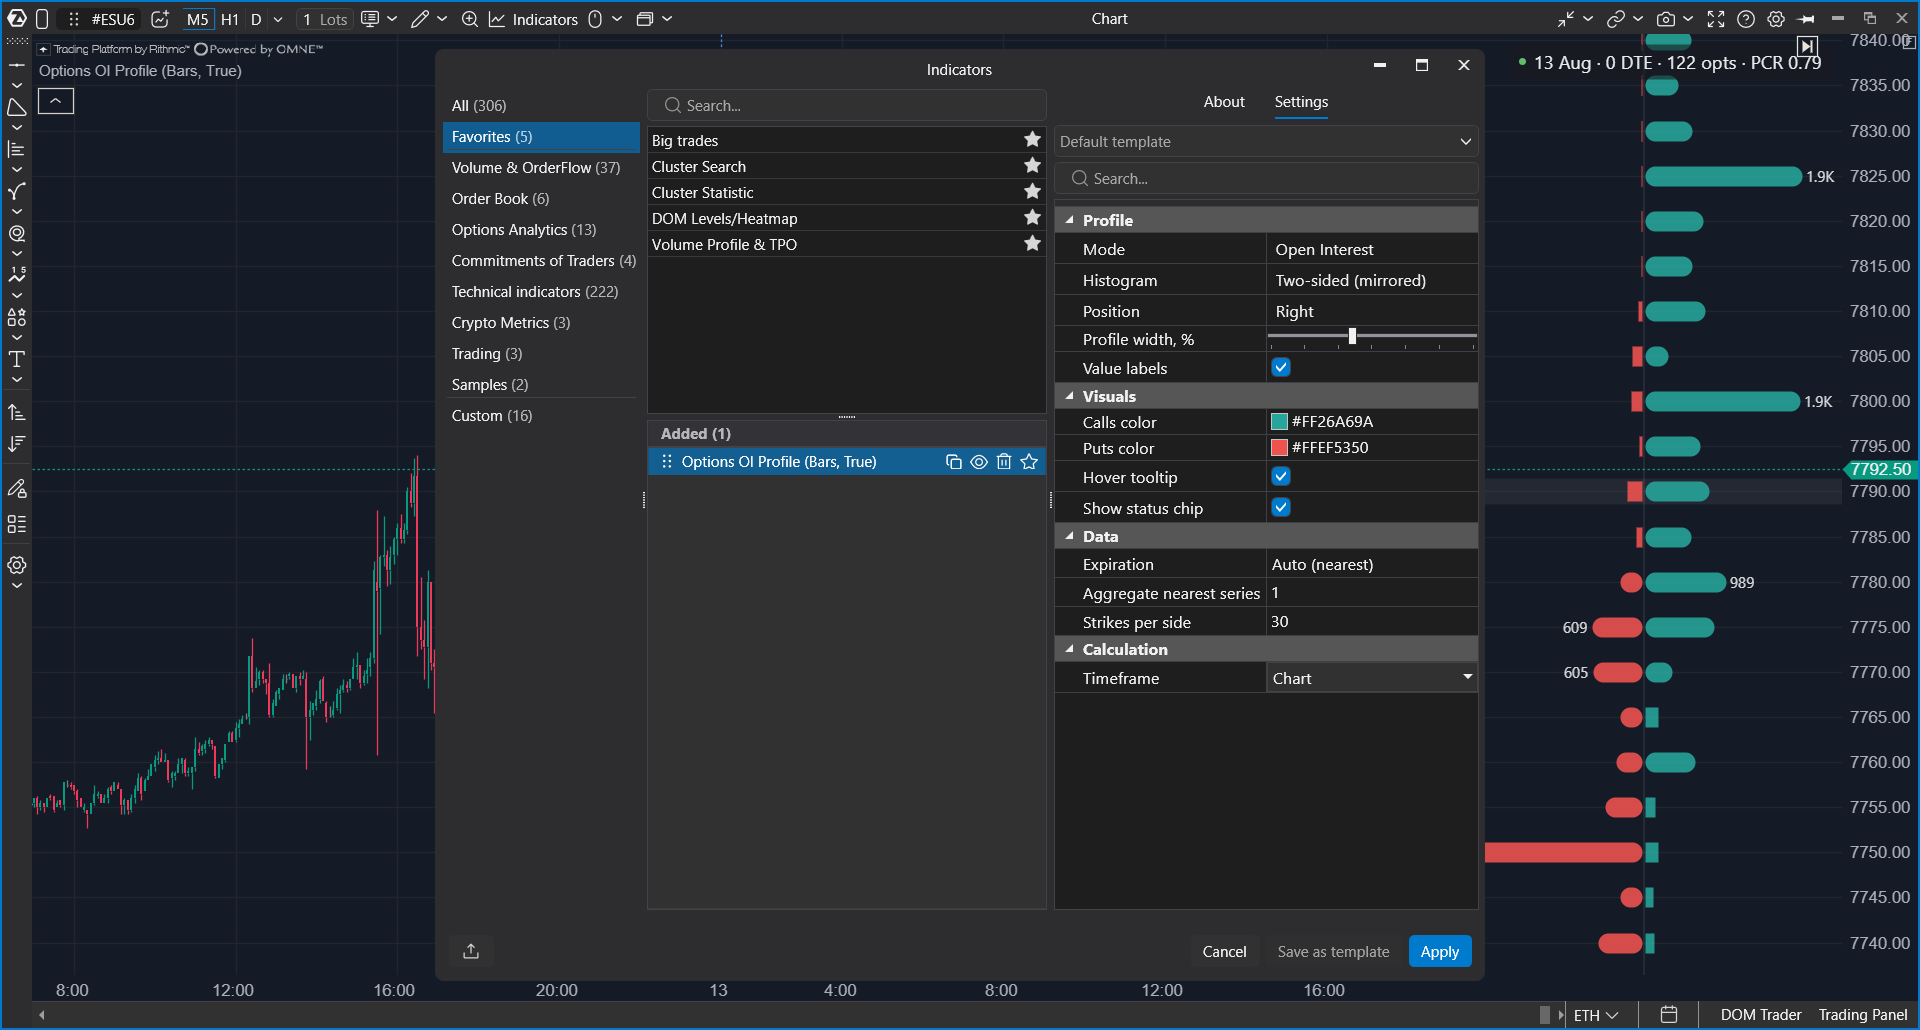Click the Puts color swatch
The width and height of the screenshot is (1920, 1030).
1279,448
